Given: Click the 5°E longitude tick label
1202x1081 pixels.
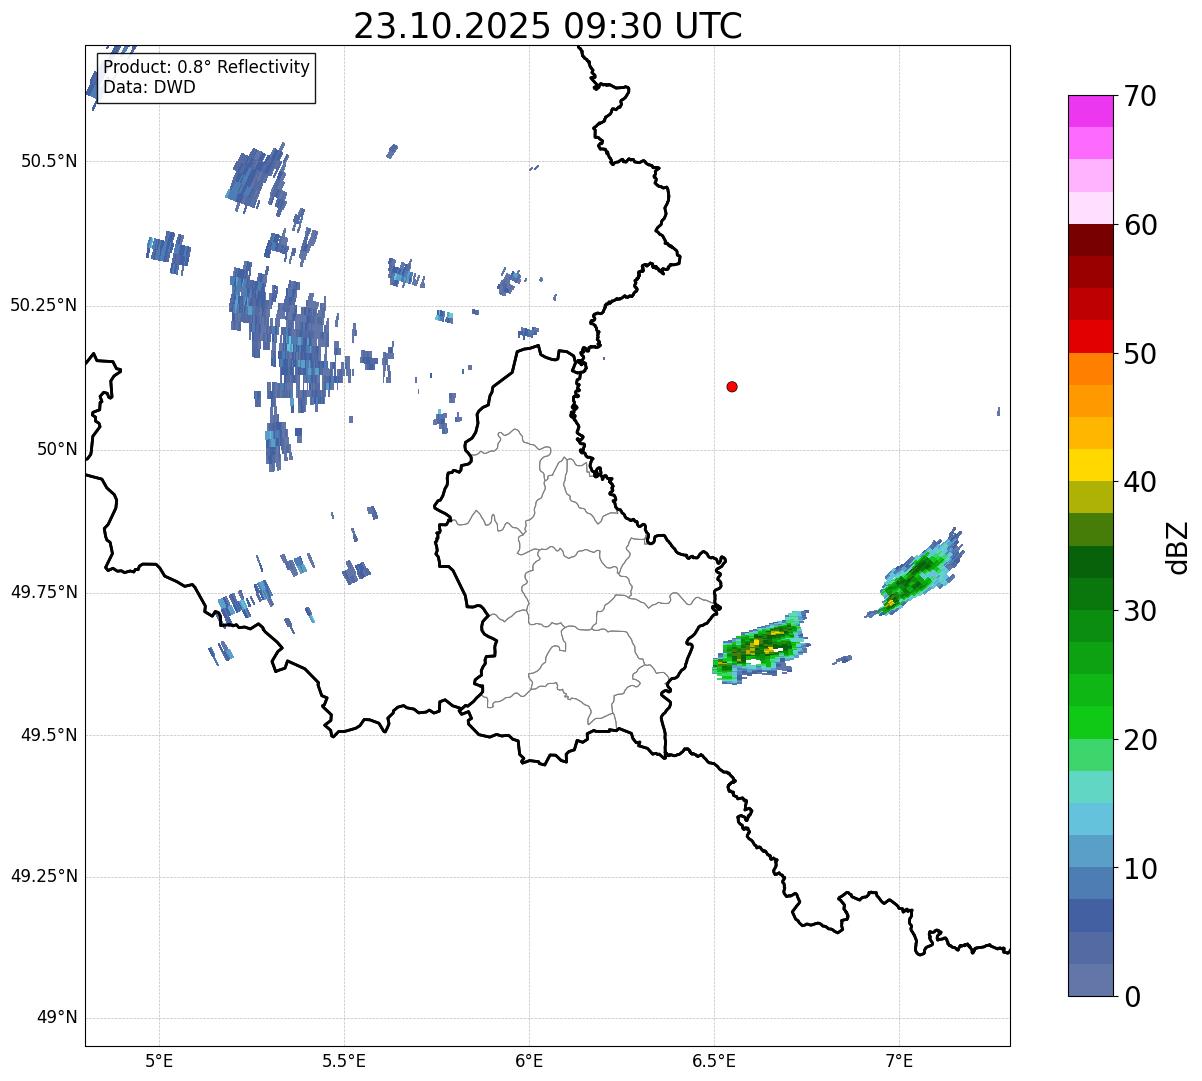Looking at the screenshot, I should point(159,1060).
